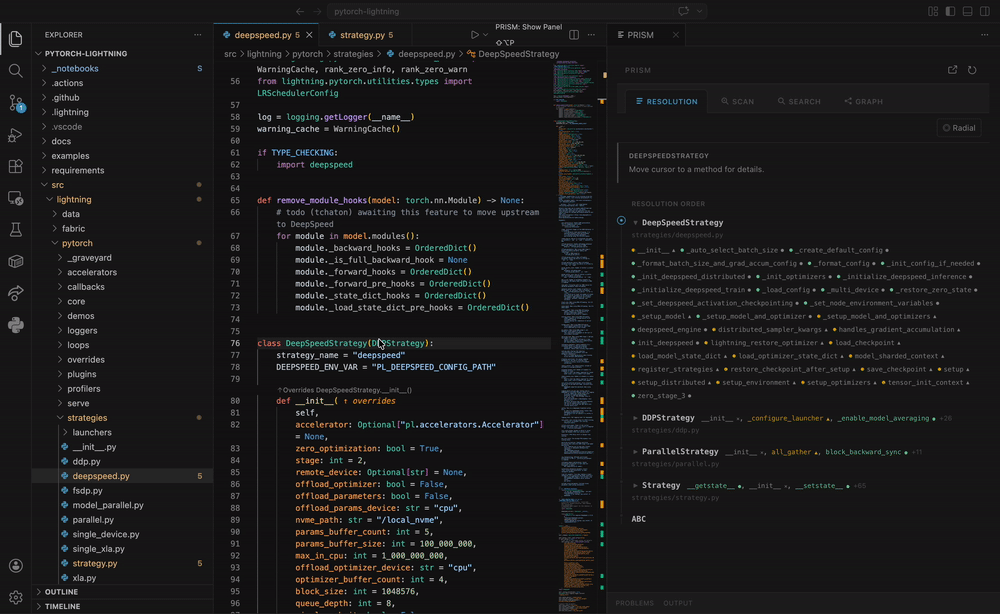This screenshot has height=614, width=1000.
Task: Close the PRISM panel tab
Action: pyautogui.click(x=675, y=35)
